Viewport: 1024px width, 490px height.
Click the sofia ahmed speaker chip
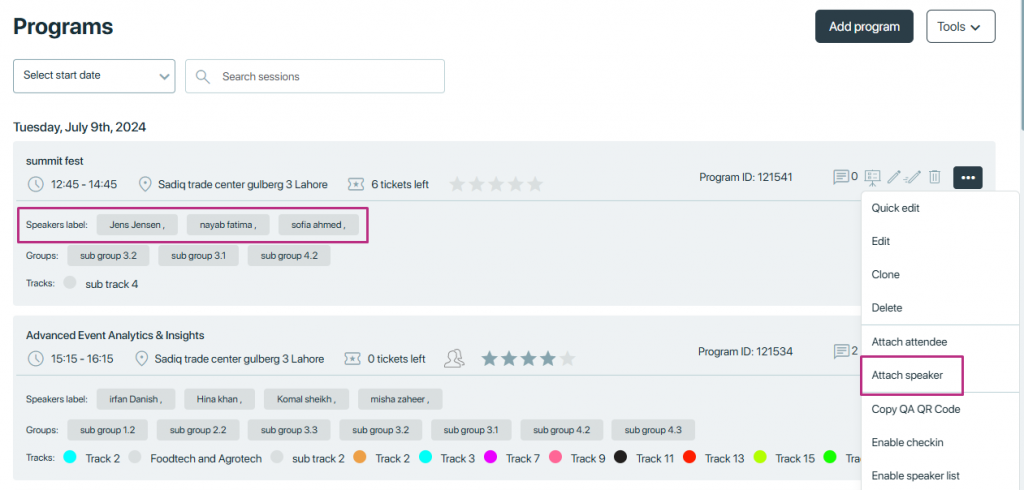click(319, 225)
